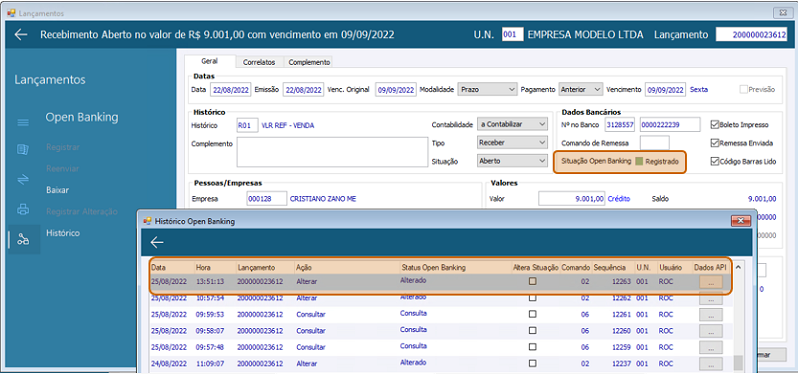The width and height of the screenshot is (798, 374).
Task: Open the Modalidade dropdown
Action: (487, 89)
